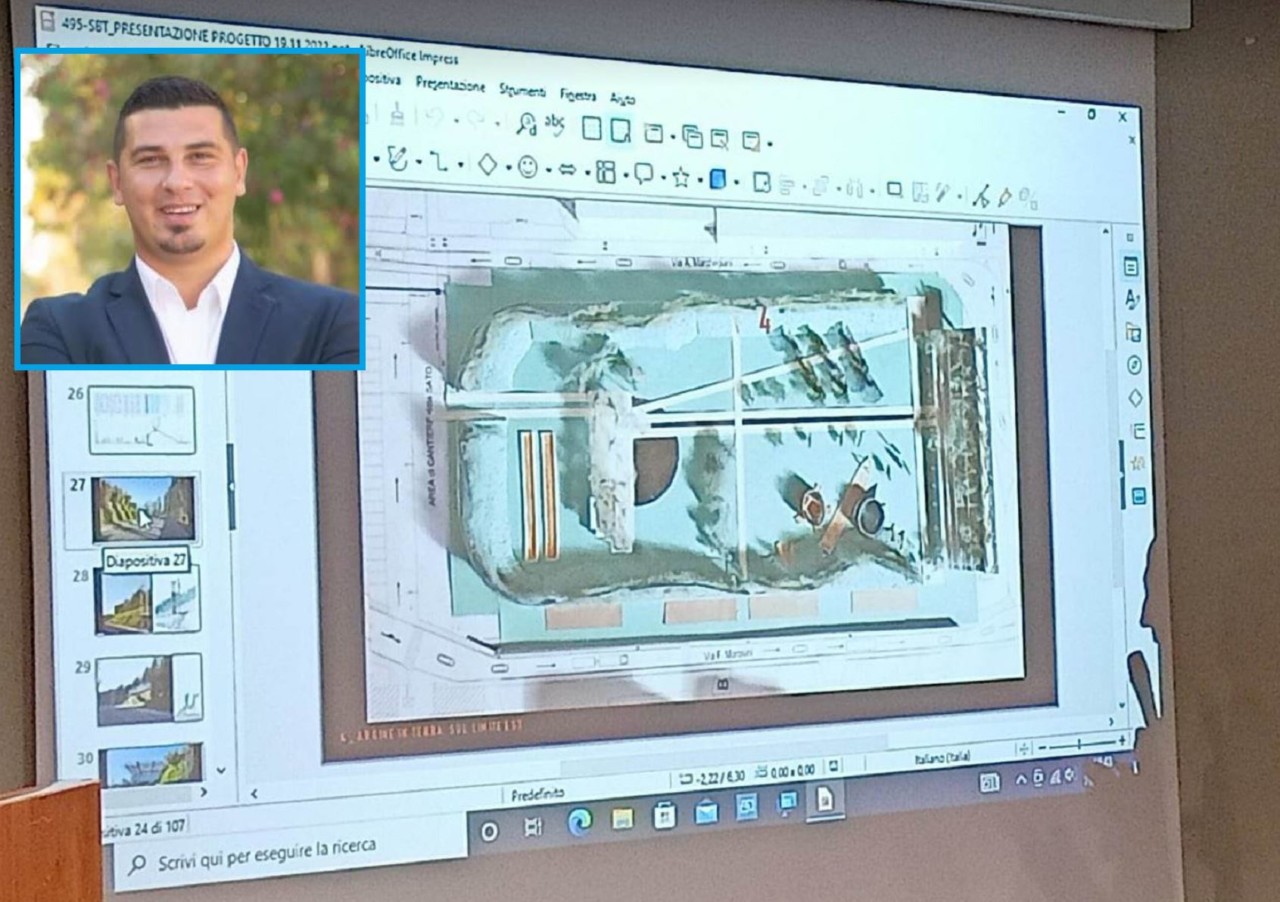Image resolution: width=1280 pixels, height=902 pixels.
Task: Open the sidebar settings menu button
Action: click(x=1130, y=238)
